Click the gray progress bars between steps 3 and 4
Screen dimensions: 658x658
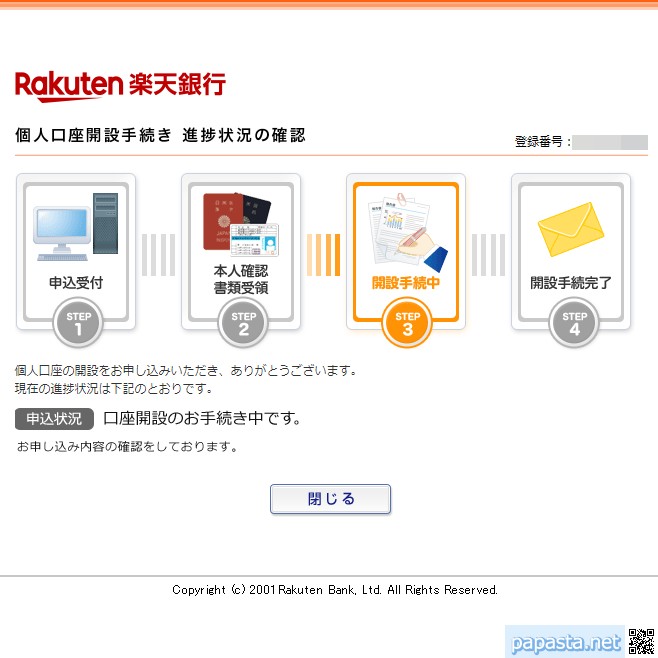click(488, 255)
